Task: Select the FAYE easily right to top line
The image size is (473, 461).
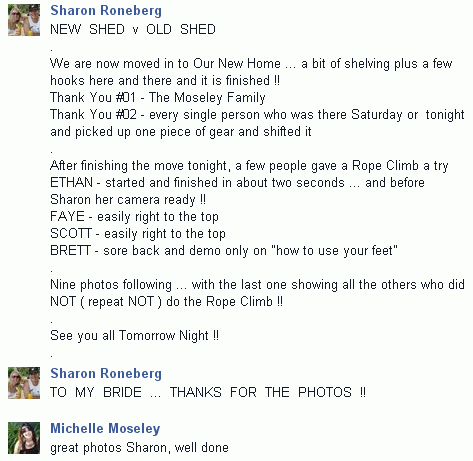Action: [134, 217]
